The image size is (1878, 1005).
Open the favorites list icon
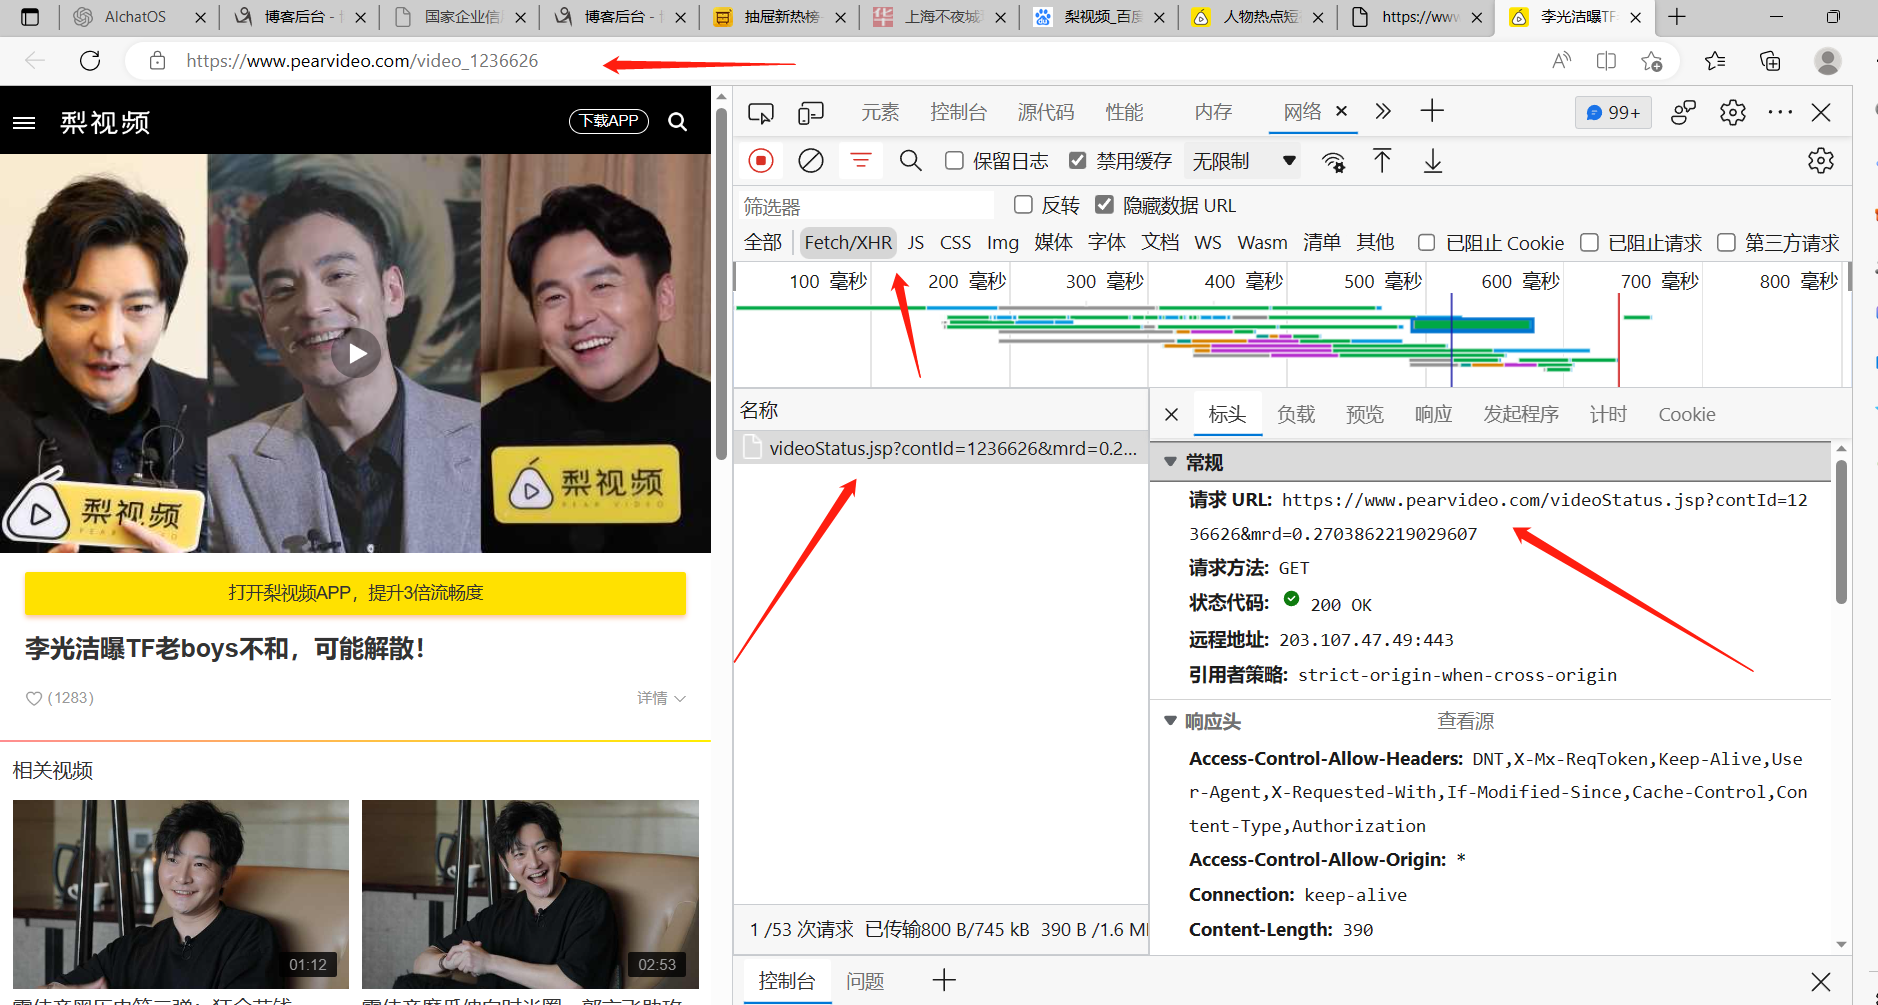click(1715, 61)
